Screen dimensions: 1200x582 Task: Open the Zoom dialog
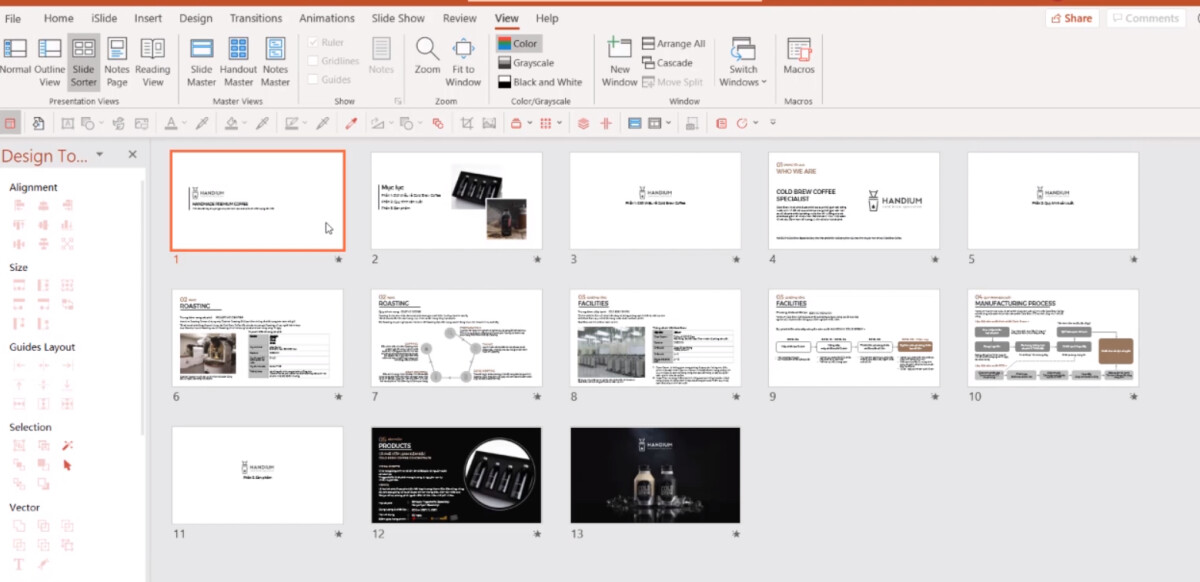click(x=426, y=57)
